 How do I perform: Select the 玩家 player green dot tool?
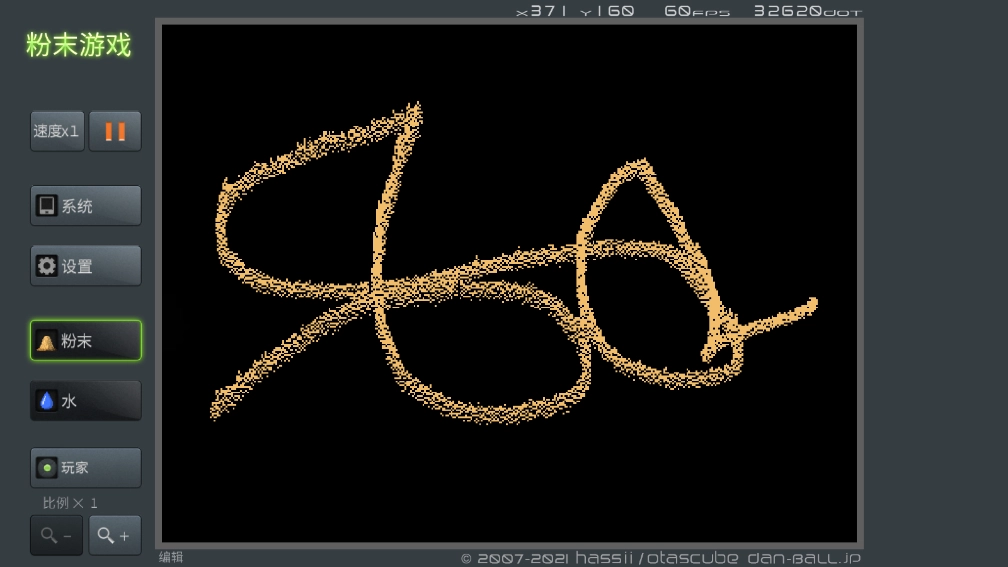pyautogui.click(x=86, y=467)
